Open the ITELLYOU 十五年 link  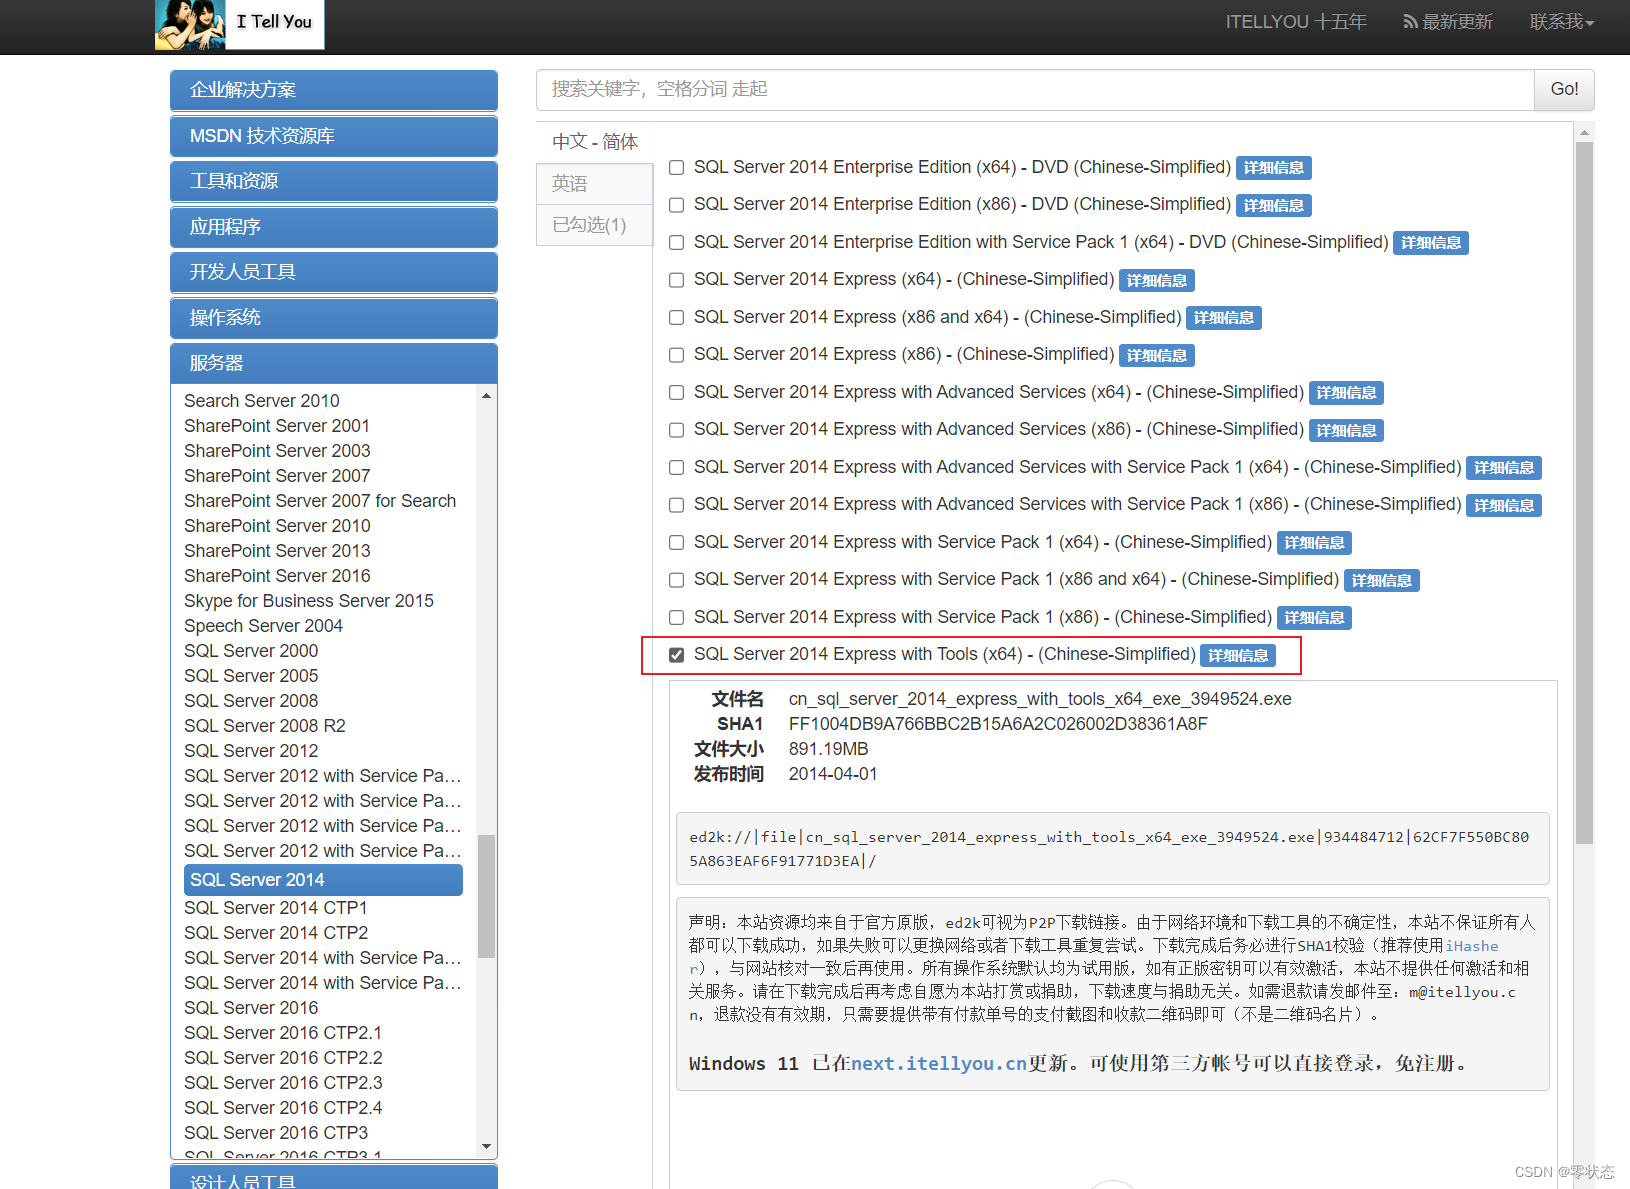(x=1296, y=22)
